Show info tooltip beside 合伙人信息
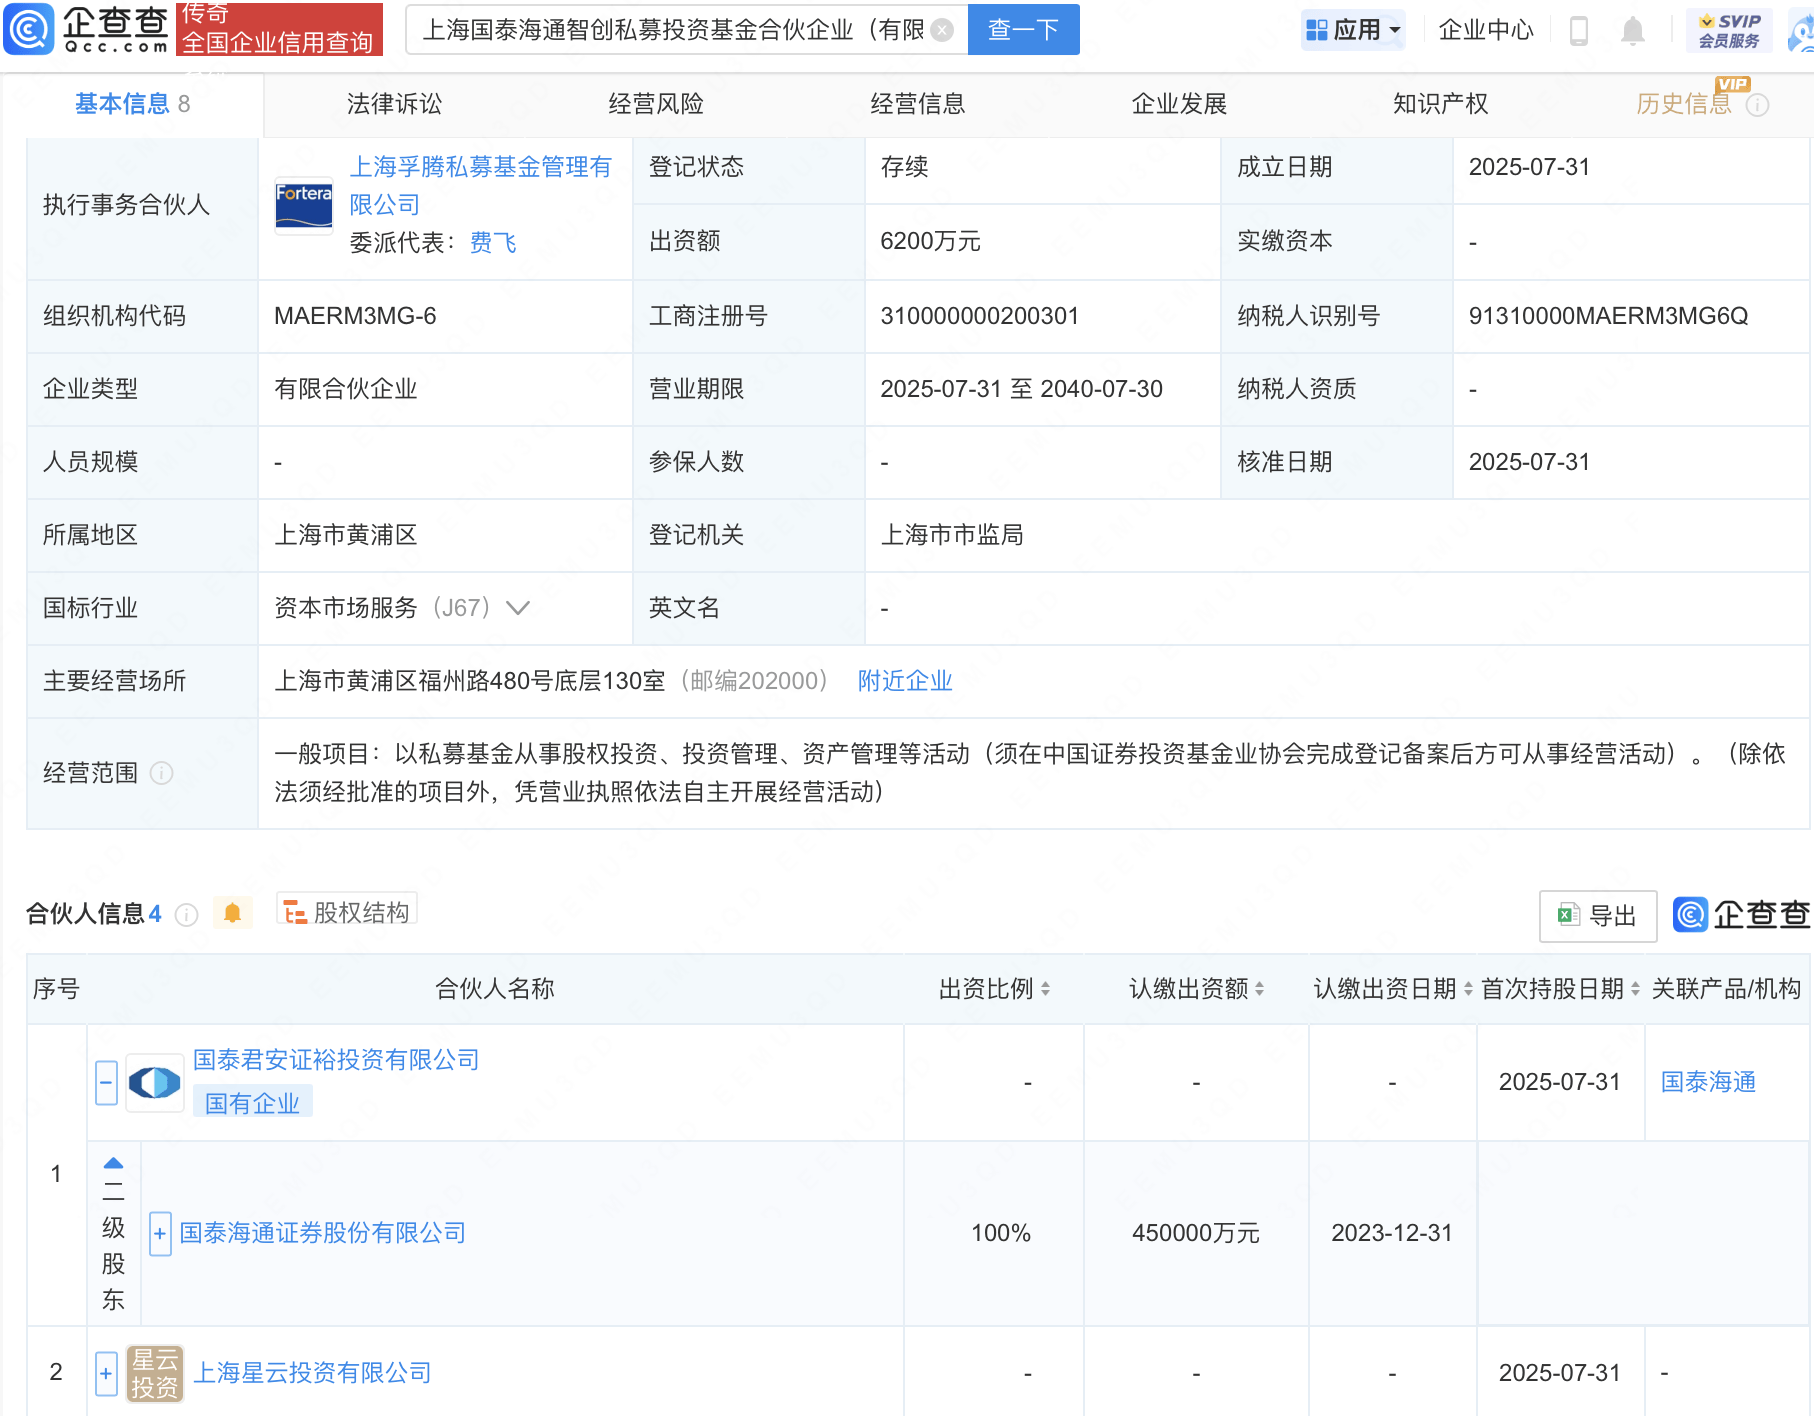The height and width of the screenshot is (1416, 1814). [186, 914]
